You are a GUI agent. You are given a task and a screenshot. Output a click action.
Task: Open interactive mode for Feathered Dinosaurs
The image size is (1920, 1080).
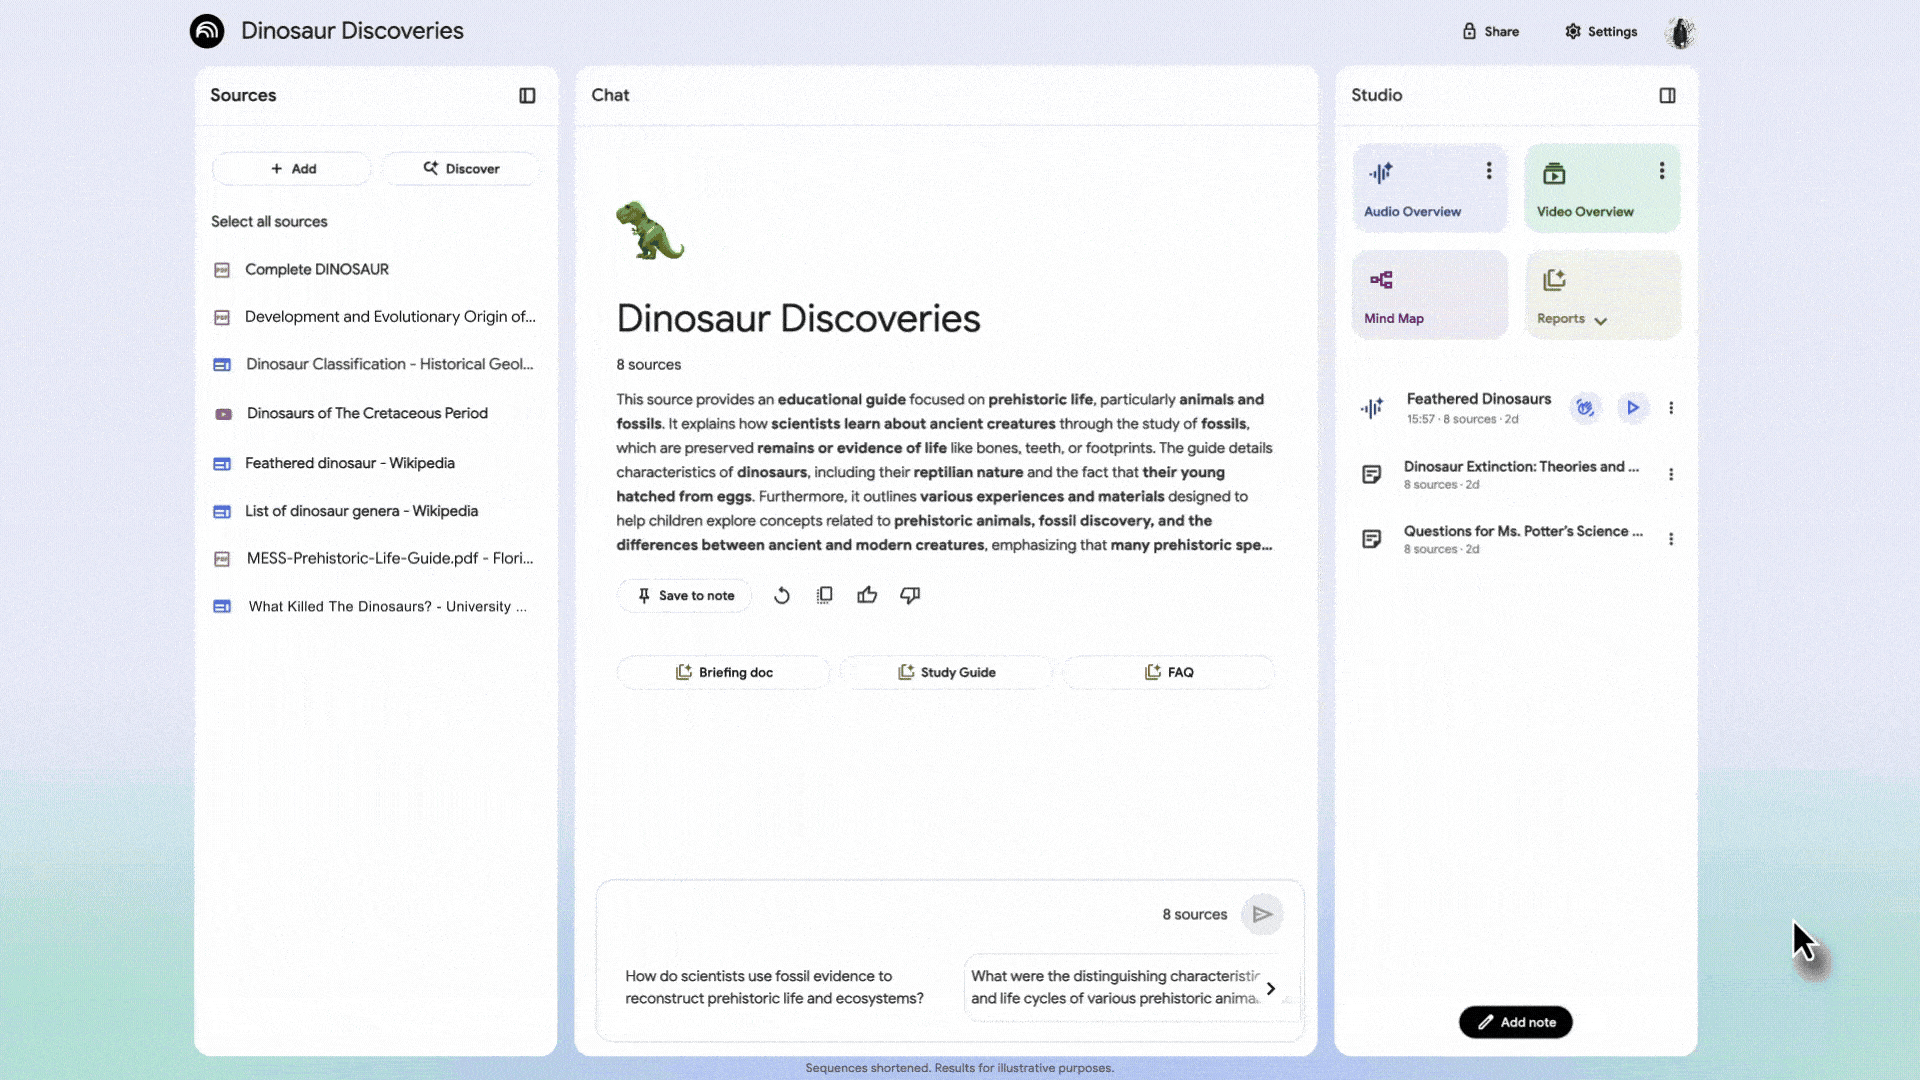(1585, 408)
